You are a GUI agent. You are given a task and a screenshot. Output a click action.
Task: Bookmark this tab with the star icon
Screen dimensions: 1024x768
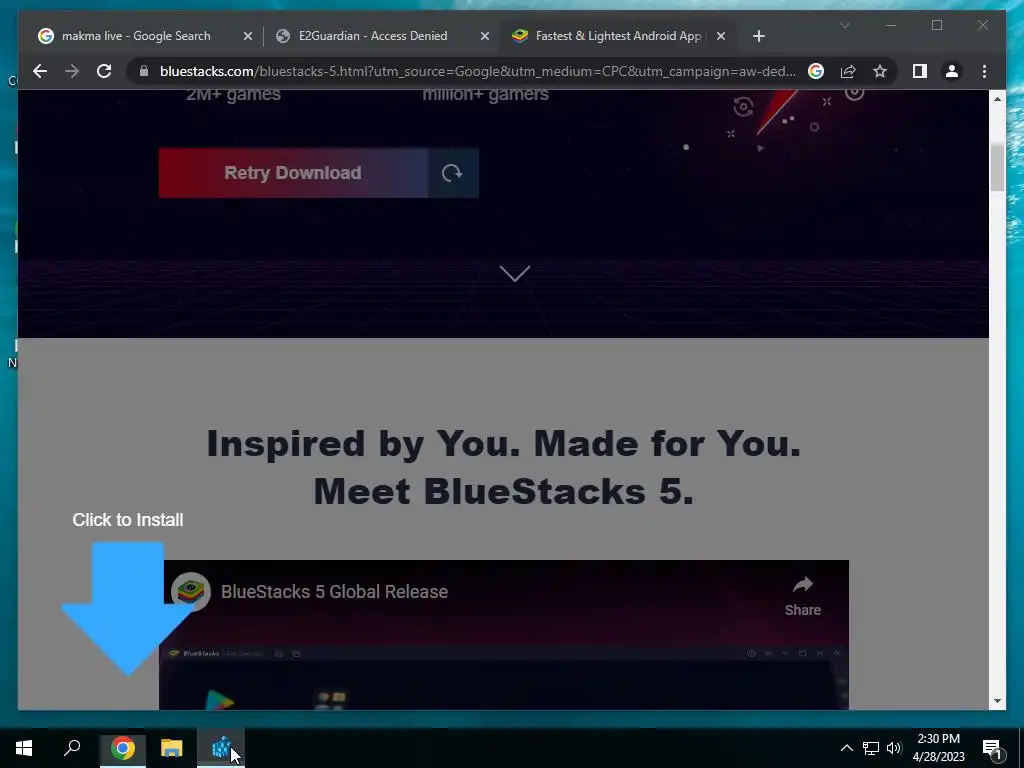click(880, 71)
